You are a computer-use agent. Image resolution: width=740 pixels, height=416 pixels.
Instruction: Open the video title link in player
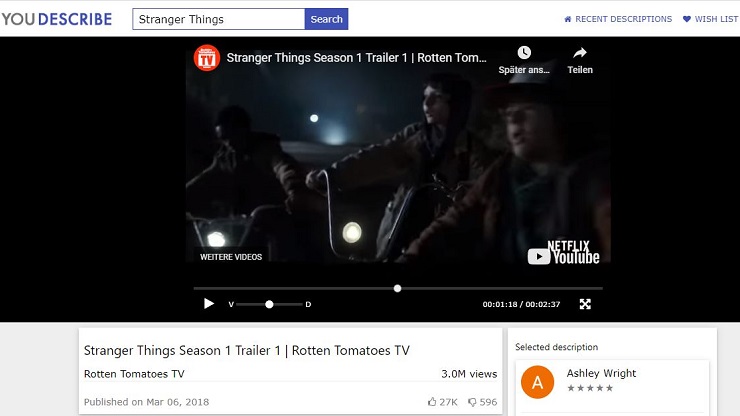[x=356, y=58]
